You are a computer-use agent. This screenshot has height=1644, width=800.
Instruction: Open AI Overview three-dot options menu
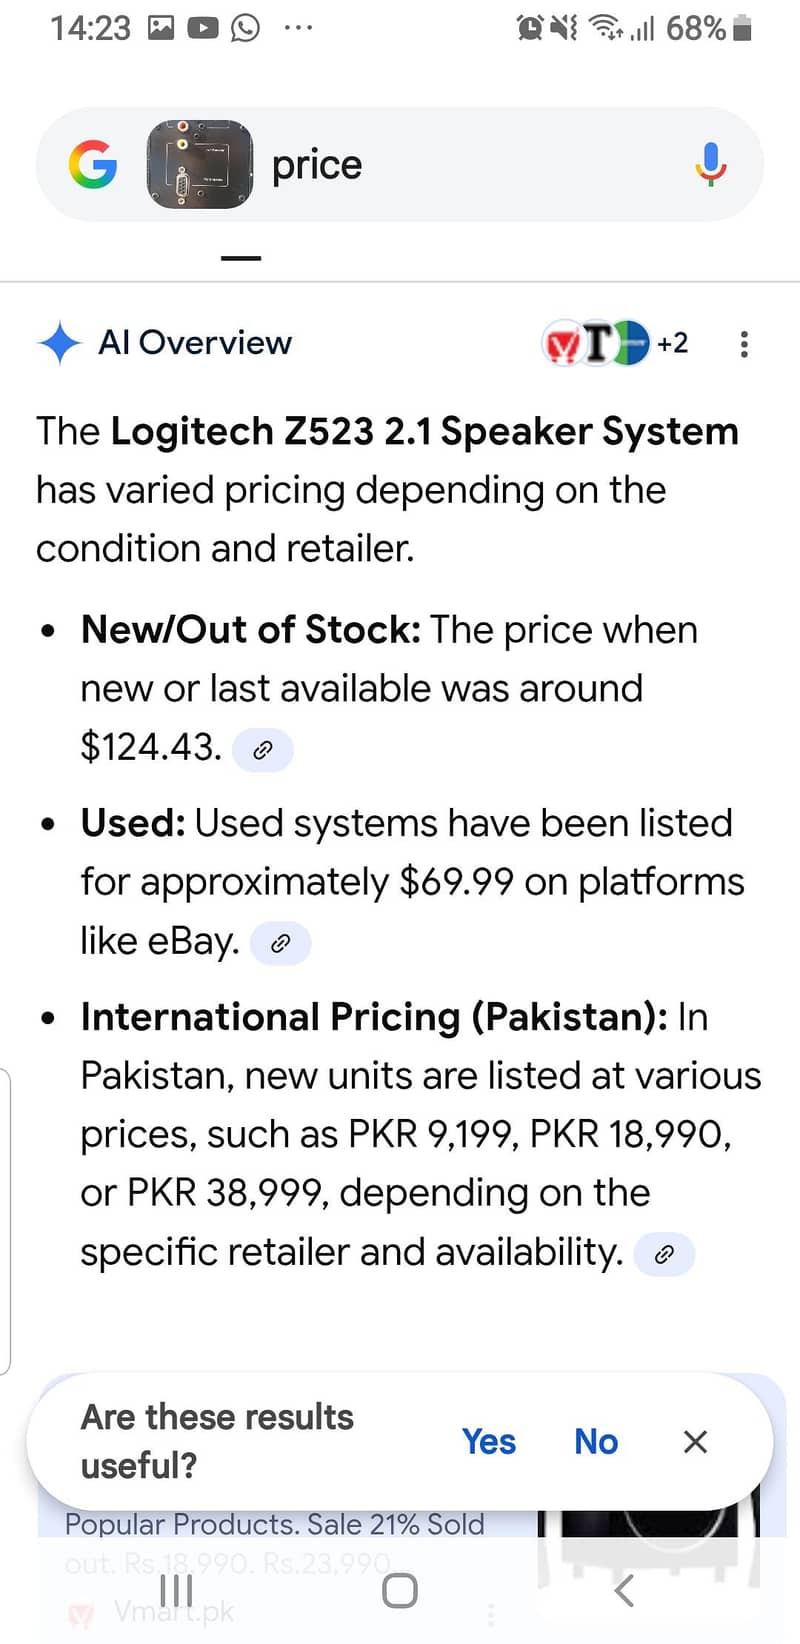[x=744, y=344]
